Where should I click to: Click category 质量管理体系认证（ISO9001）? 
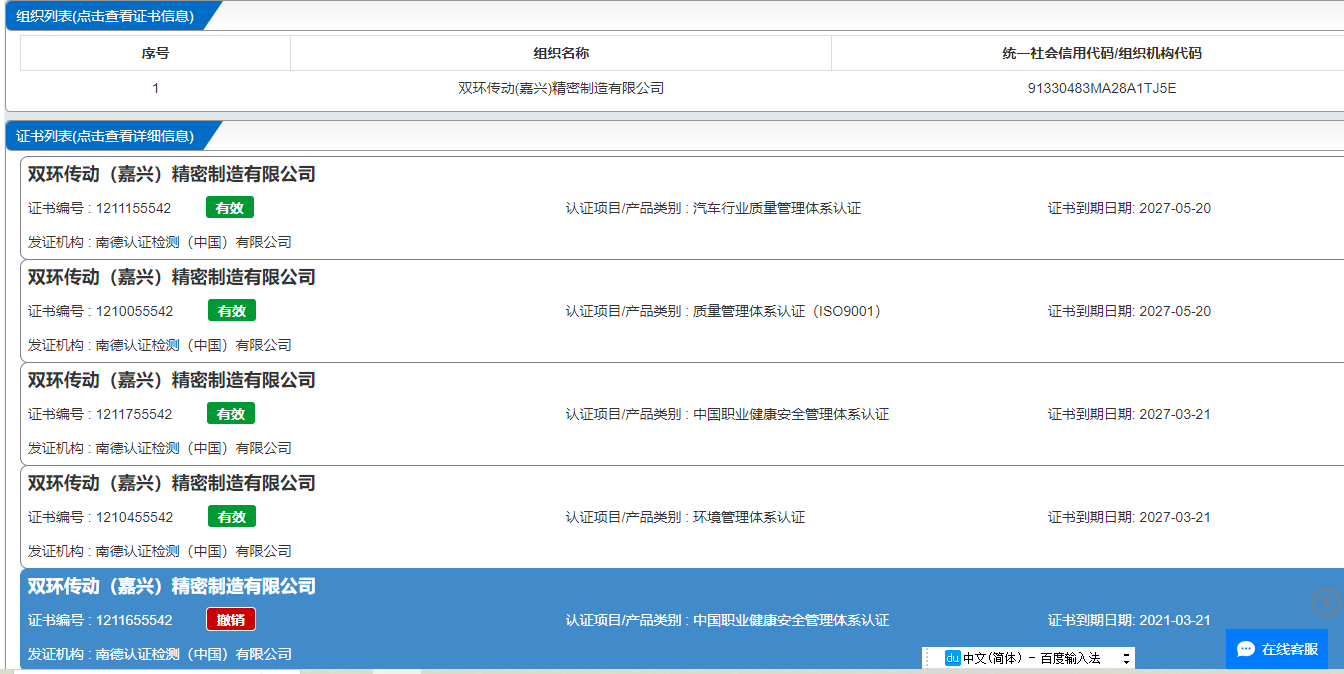coord(787,312)
